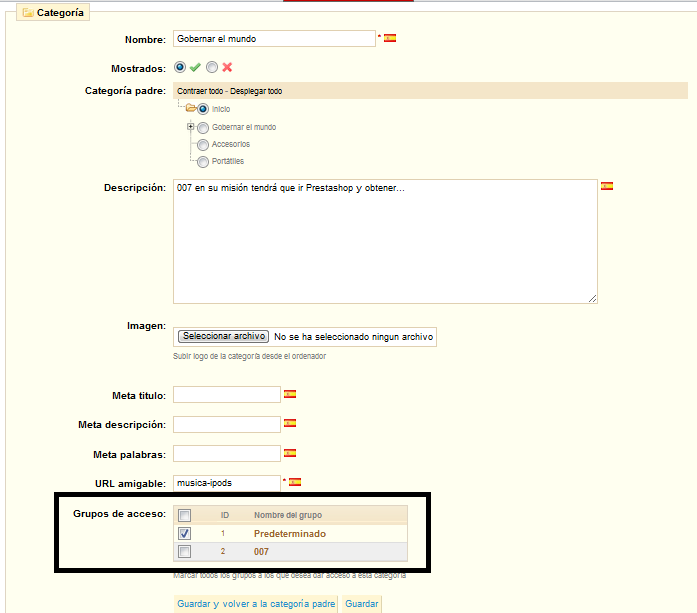The image size is (697, 613).
Task: Click the flag icon beside URL amigable
Action: coord(295,481)
